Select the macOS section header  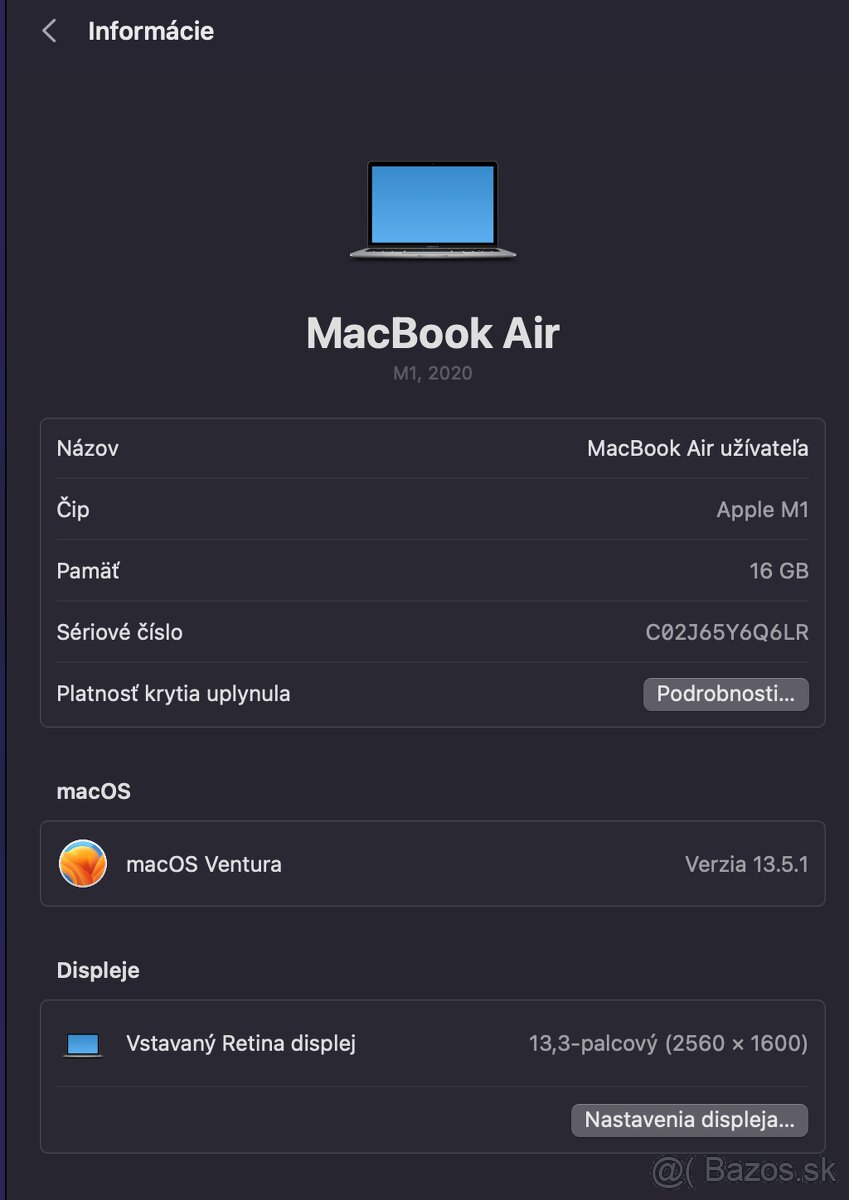tap(93, 791)
